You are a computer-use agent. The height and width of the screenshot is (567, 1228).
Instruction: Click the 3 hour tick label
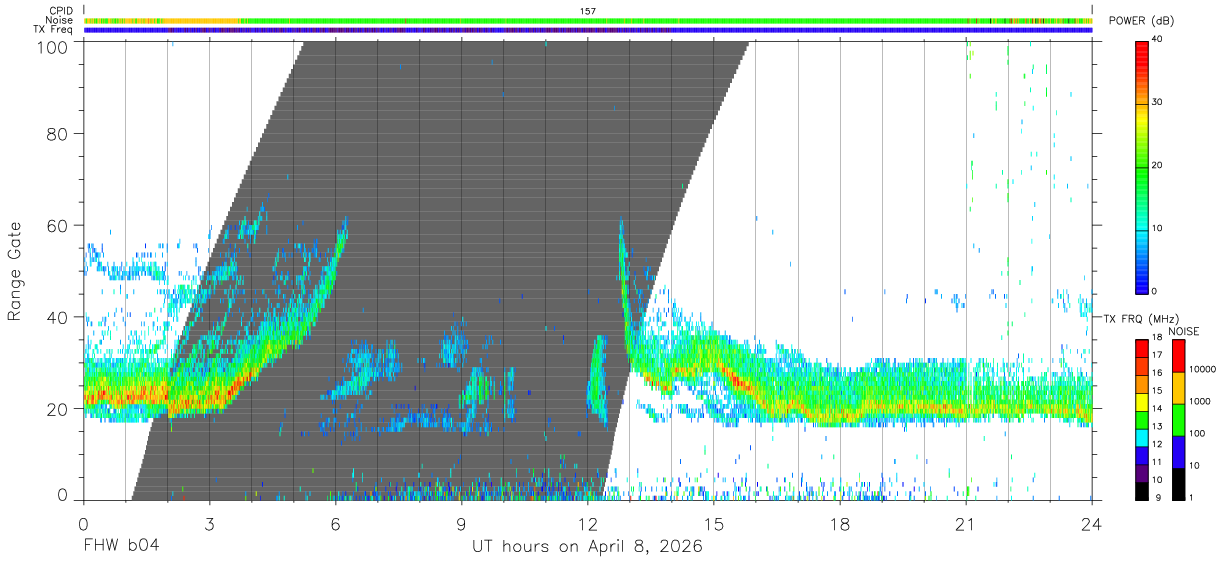click(x=209, y=523)
